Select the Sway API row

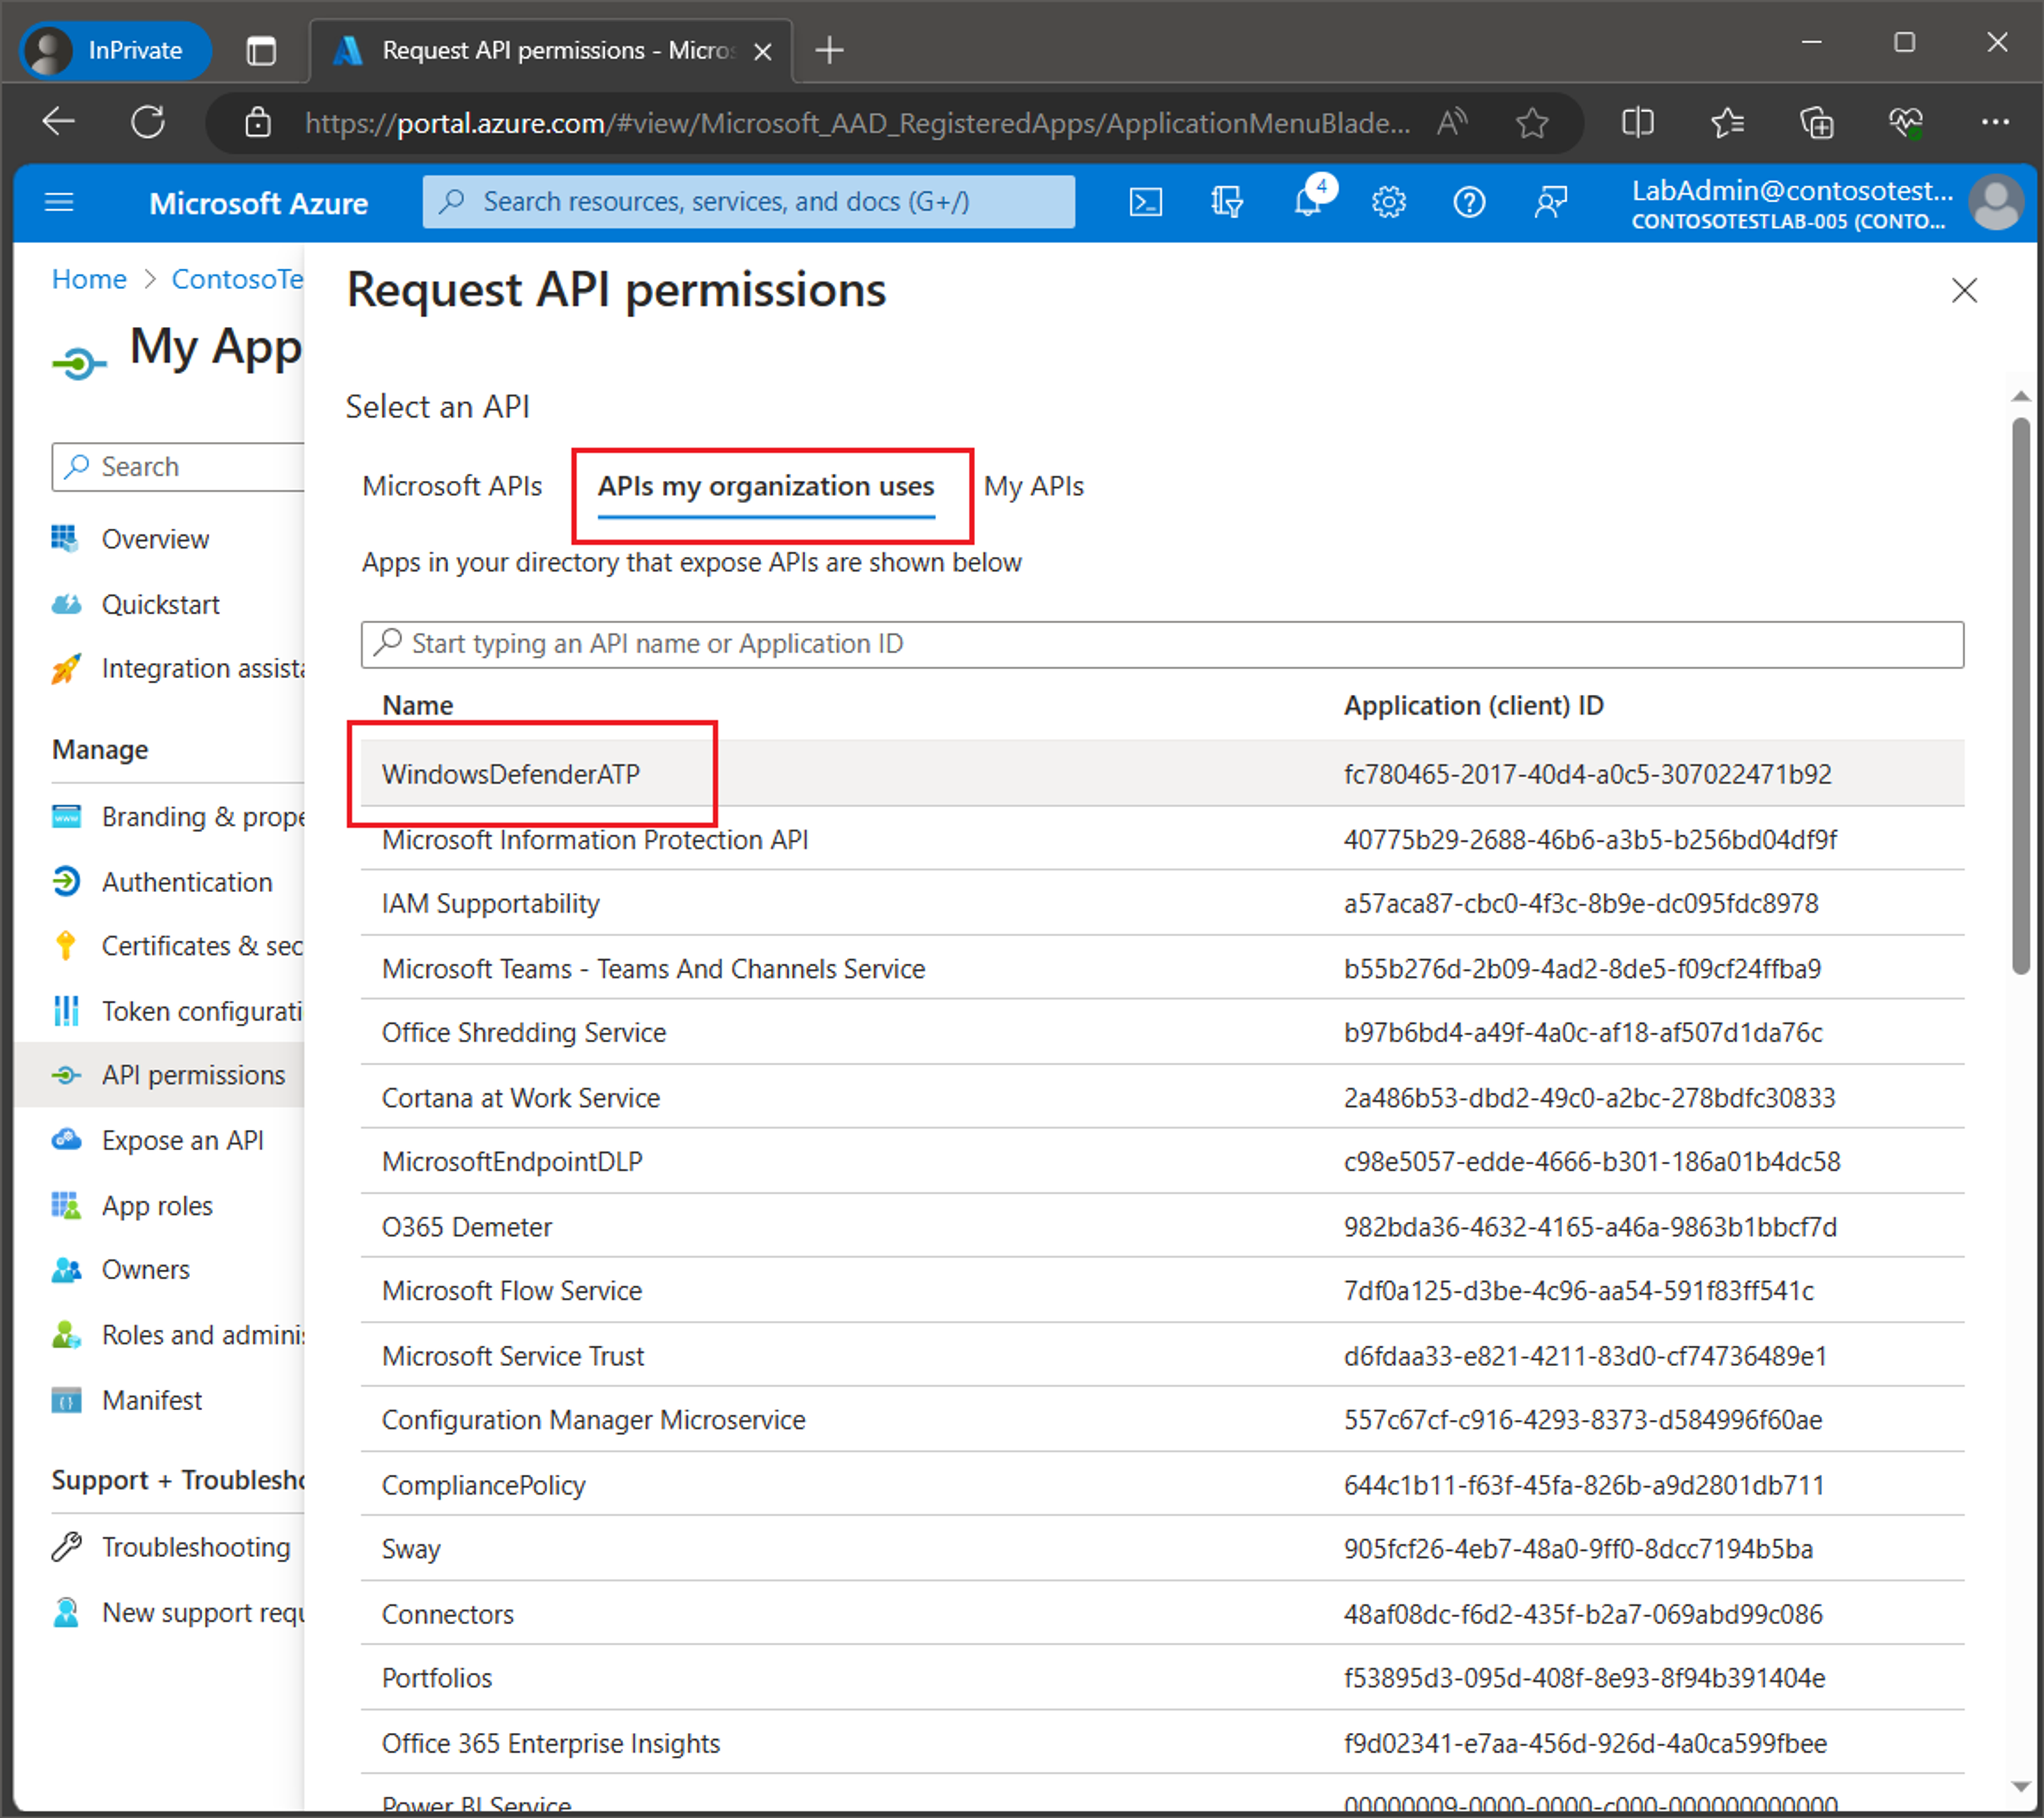[x=1162, y=1548]
